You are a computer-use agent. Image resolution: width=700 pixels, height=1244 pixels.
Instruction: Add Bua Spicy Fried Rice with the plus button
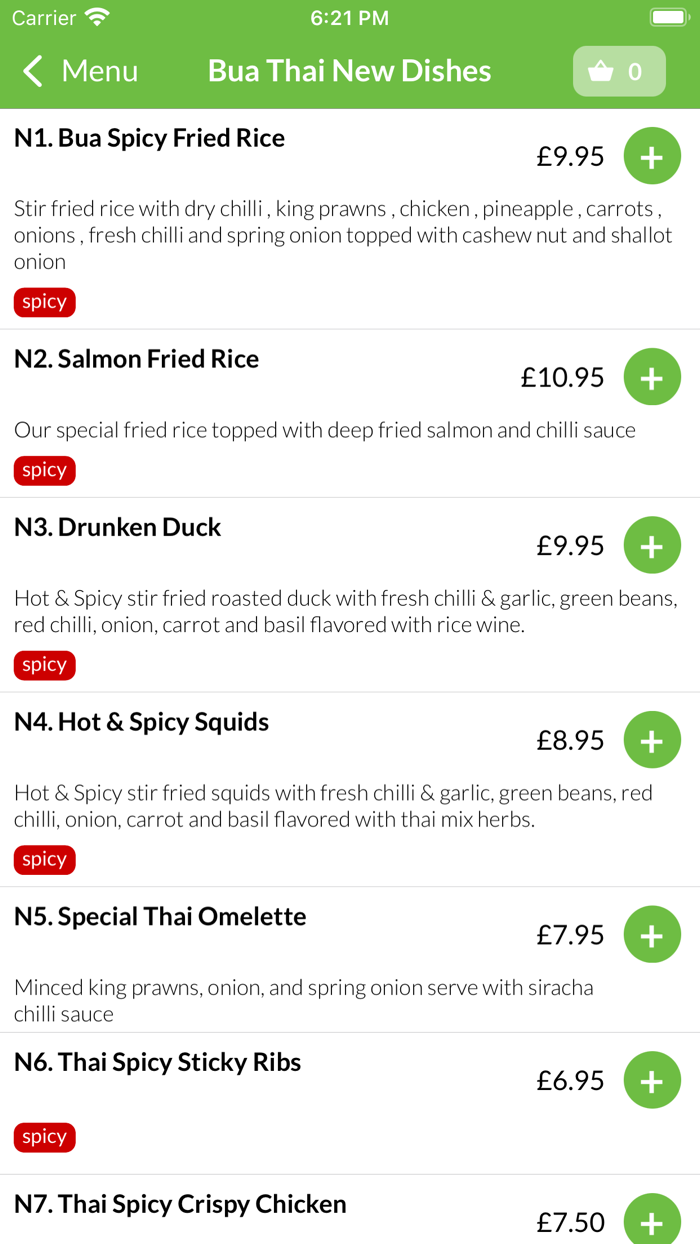[x=652, y=156]
